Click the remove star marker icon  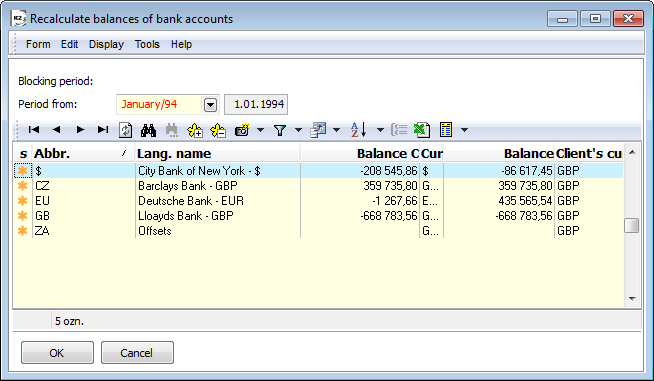218,130
